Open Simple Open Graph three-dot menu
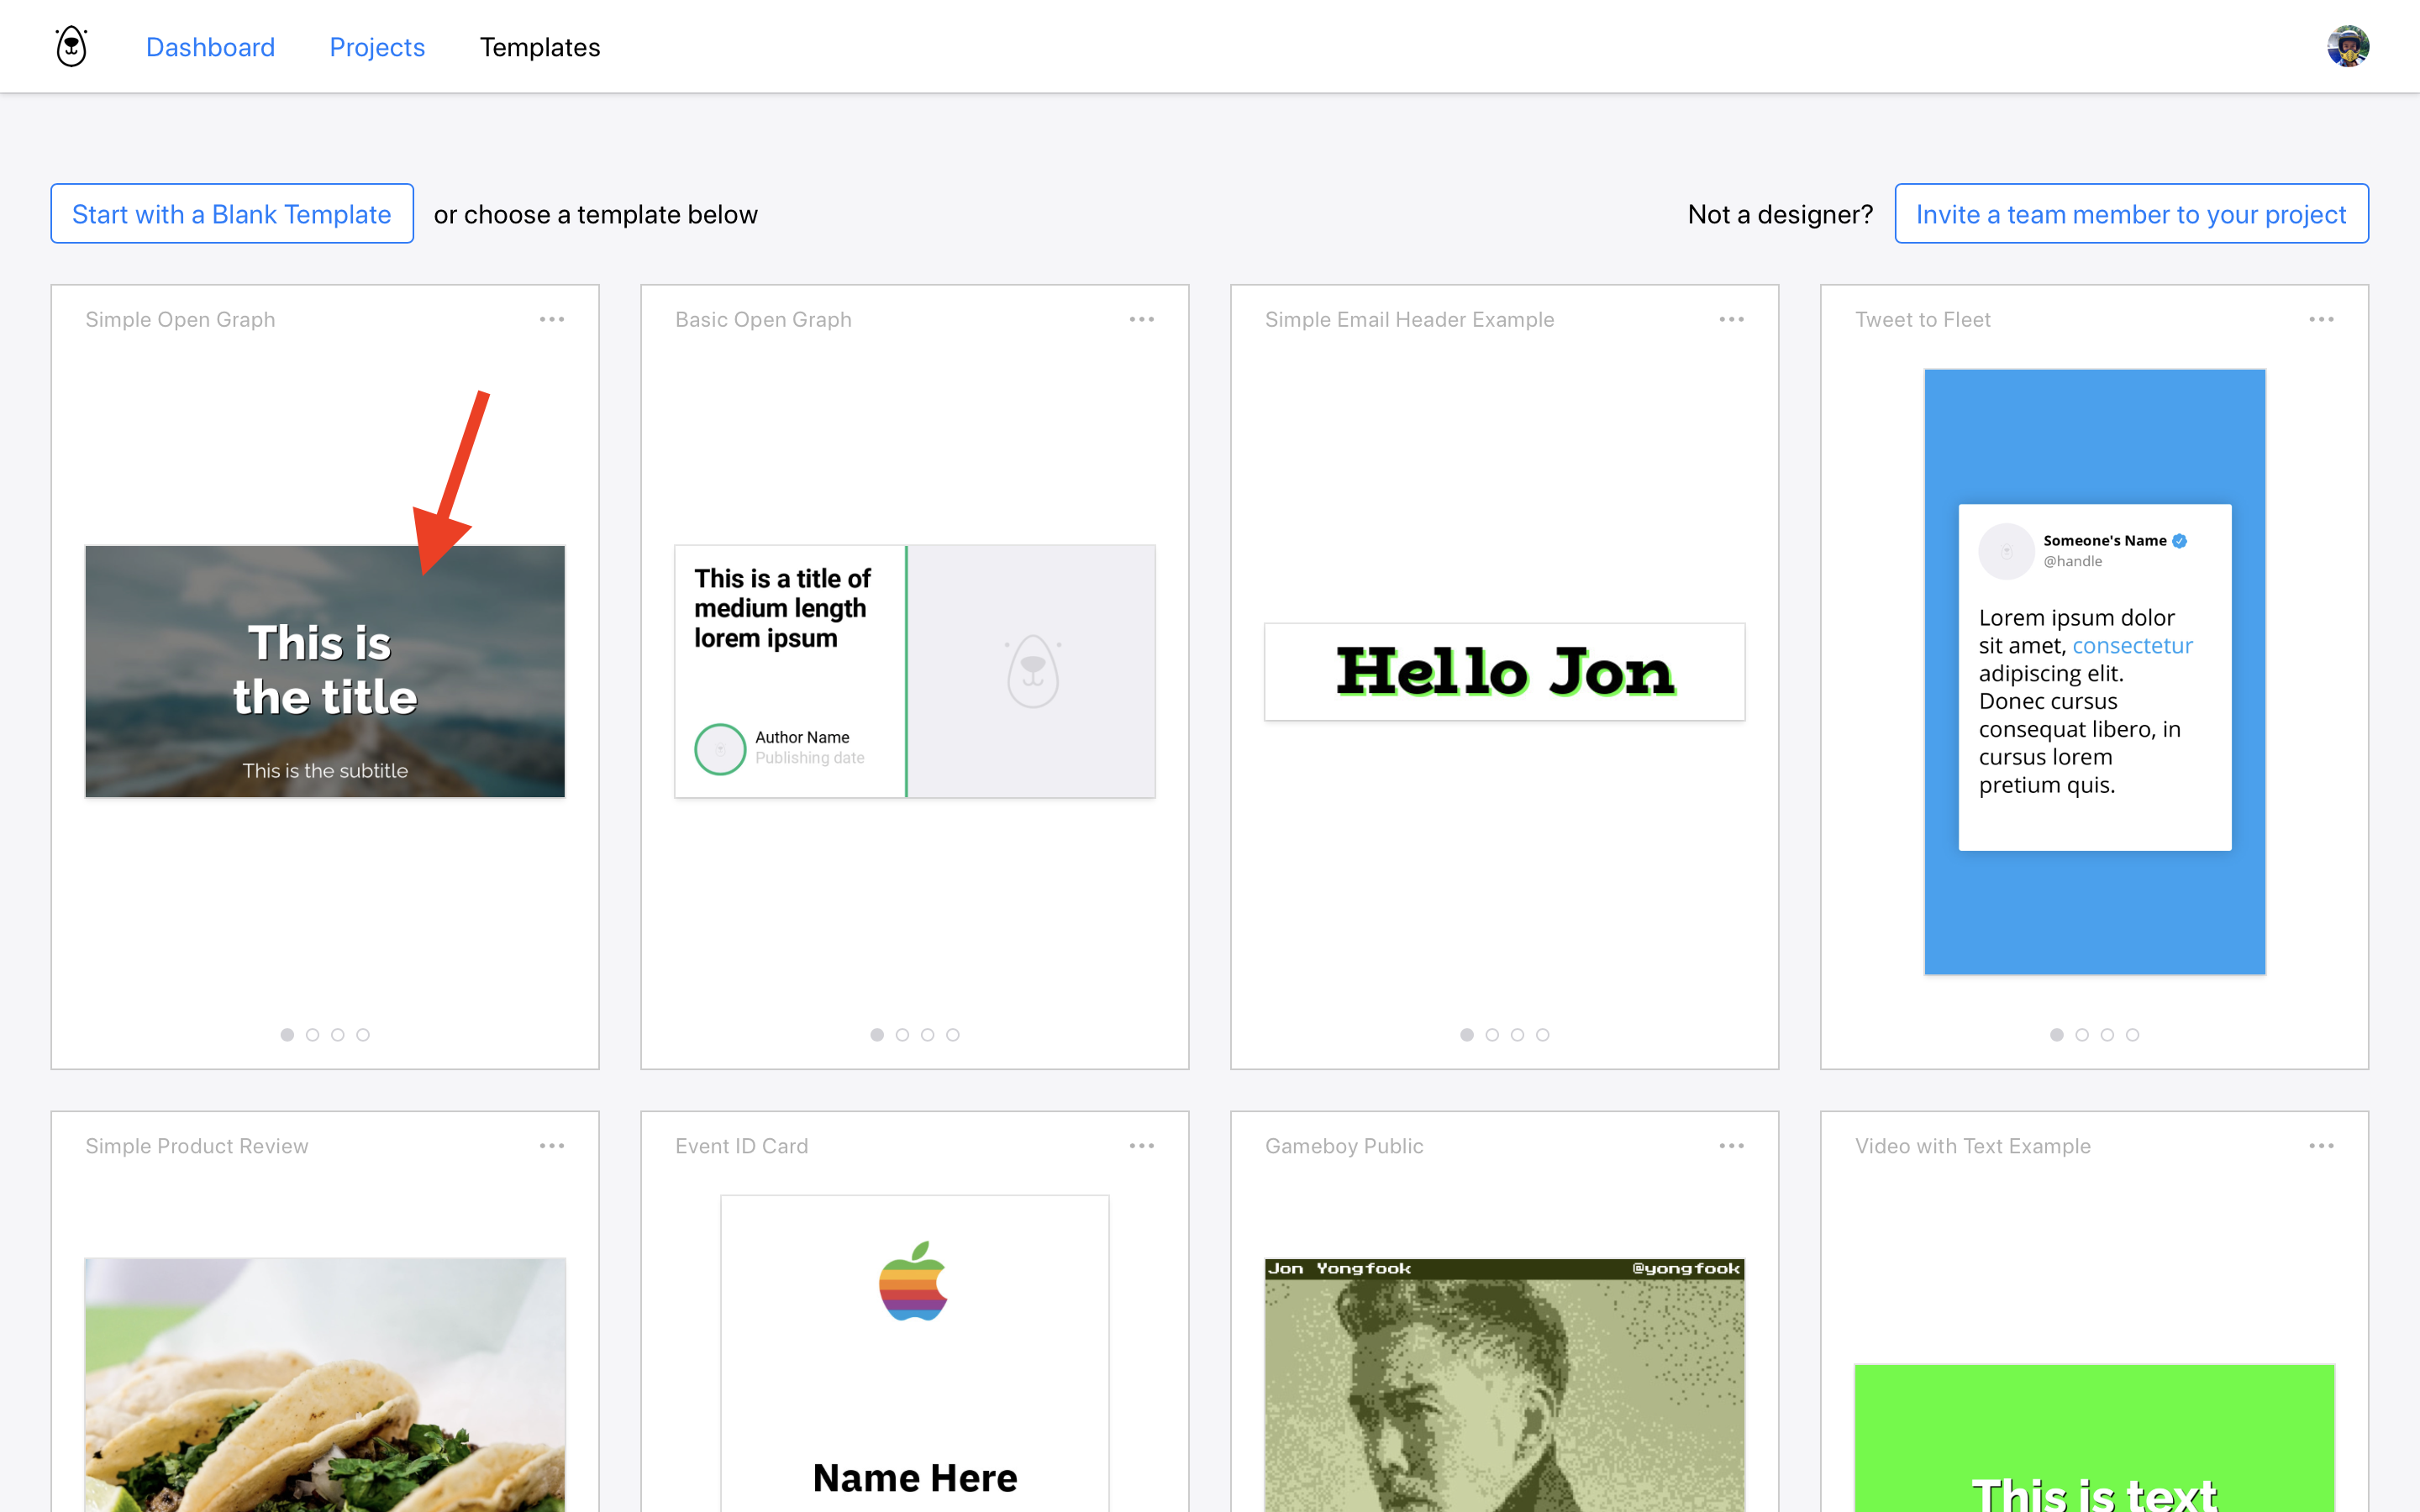The height and width of the screenshot is (1512, 2420). (552, 319)
